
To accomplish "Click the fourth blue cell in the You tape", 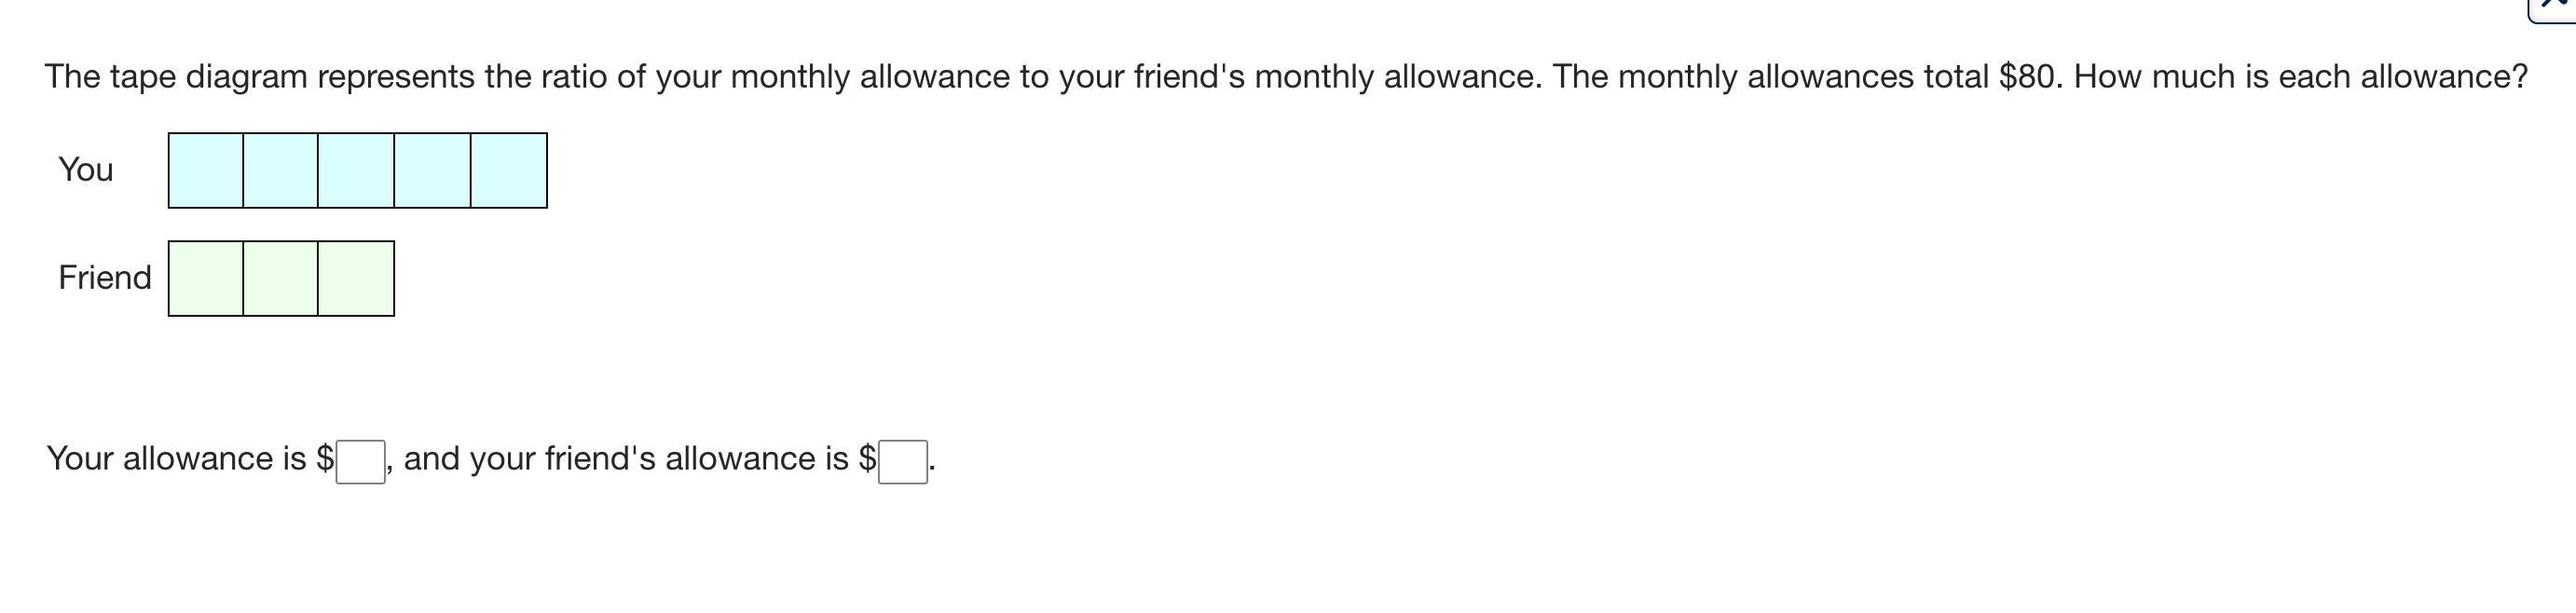I will click(432, 170).
